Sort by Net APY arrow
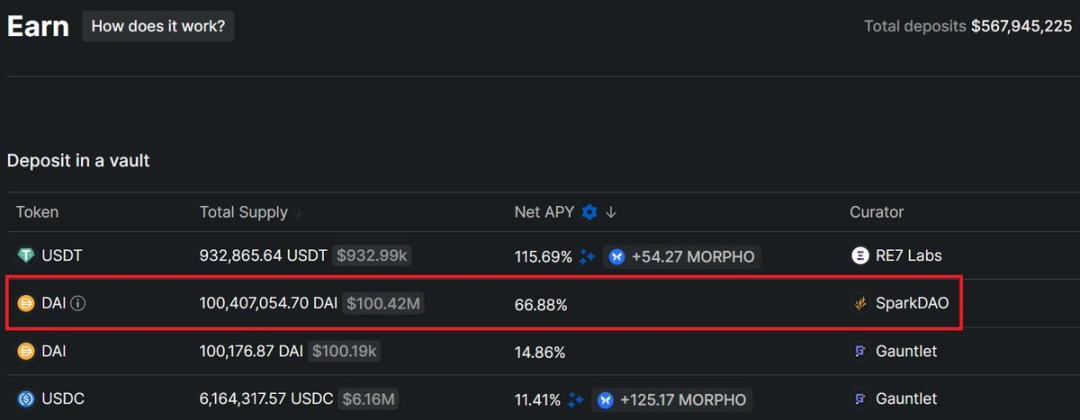Viewport: 1080px width, 420px height. tap(611, 212)
